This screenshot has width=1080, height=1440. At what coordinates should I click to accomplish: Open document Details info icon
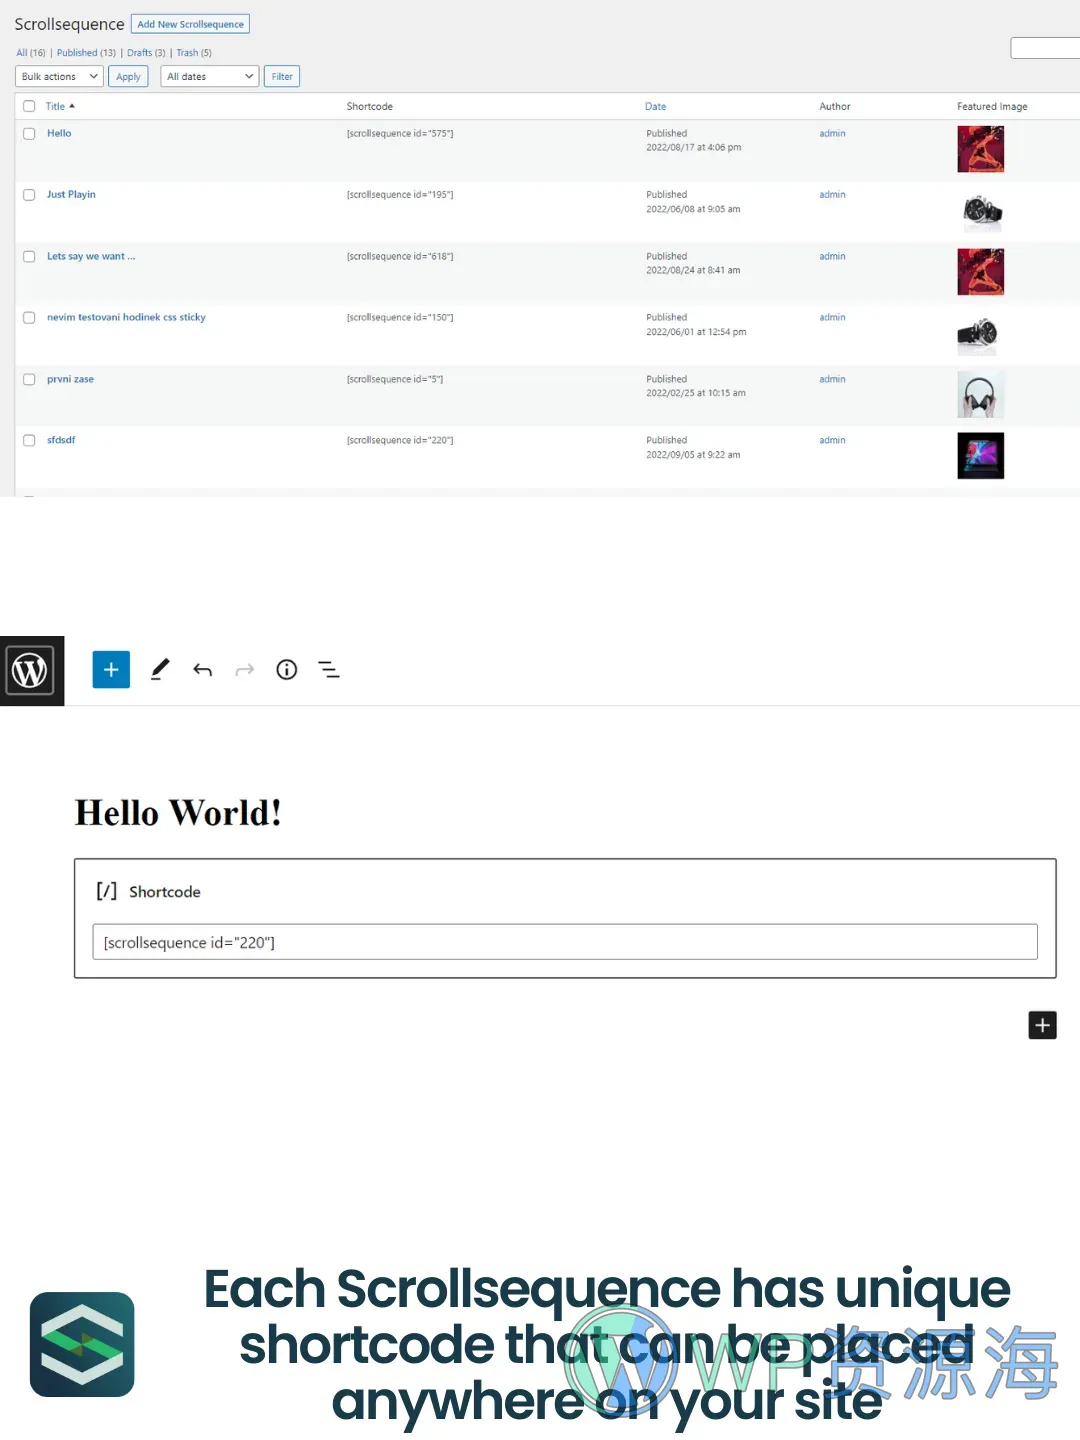(287, 670)
